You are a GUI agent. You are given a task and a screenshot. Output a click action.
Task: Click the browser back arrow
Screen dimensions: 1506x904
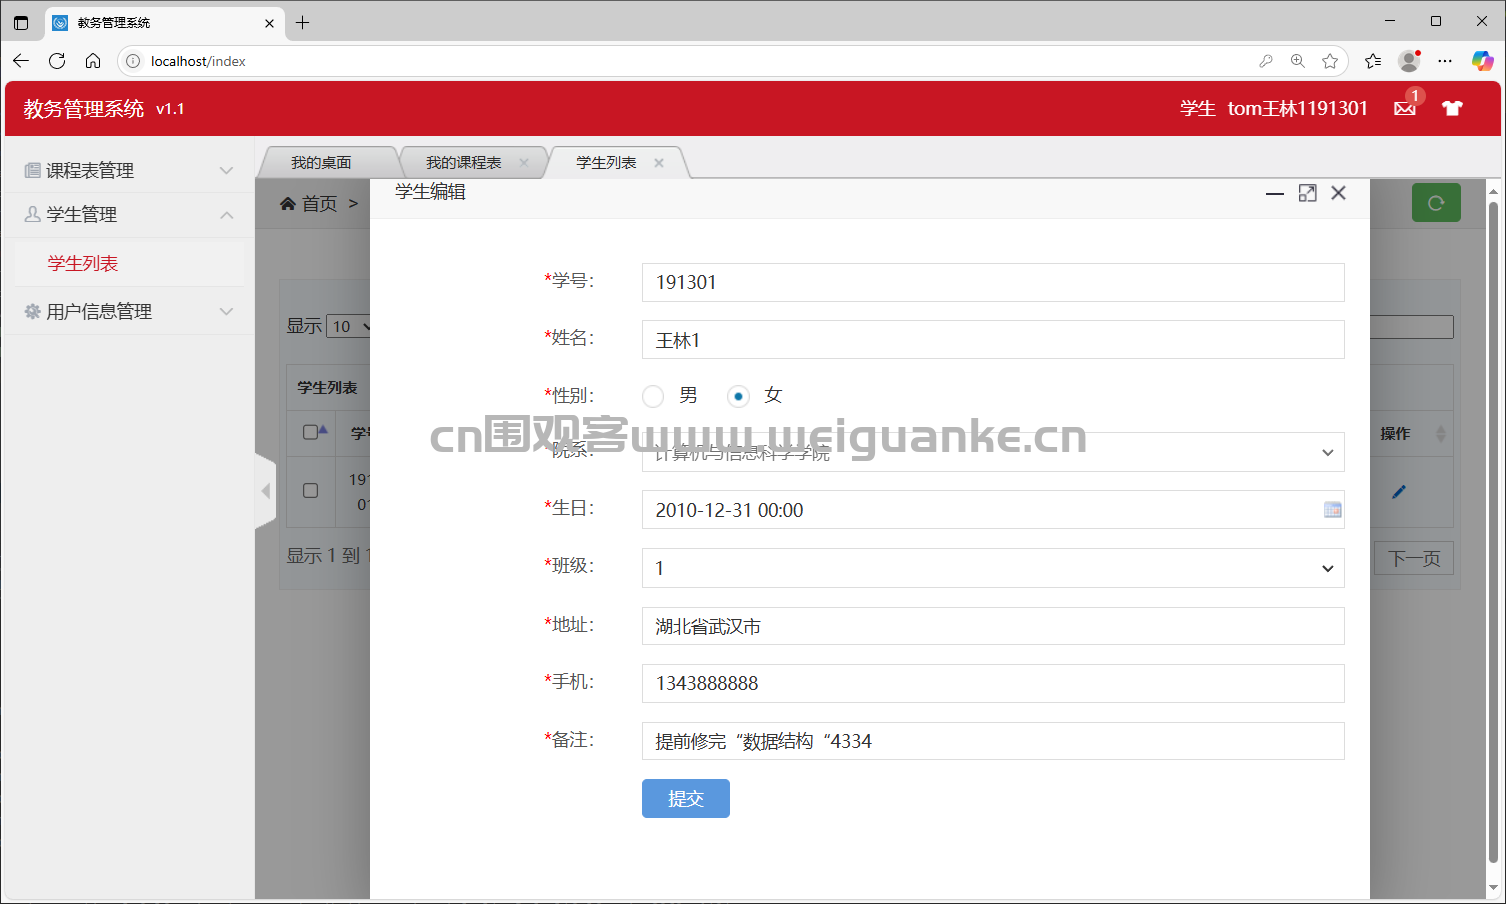pyautogui.click(x=21, y=61)
